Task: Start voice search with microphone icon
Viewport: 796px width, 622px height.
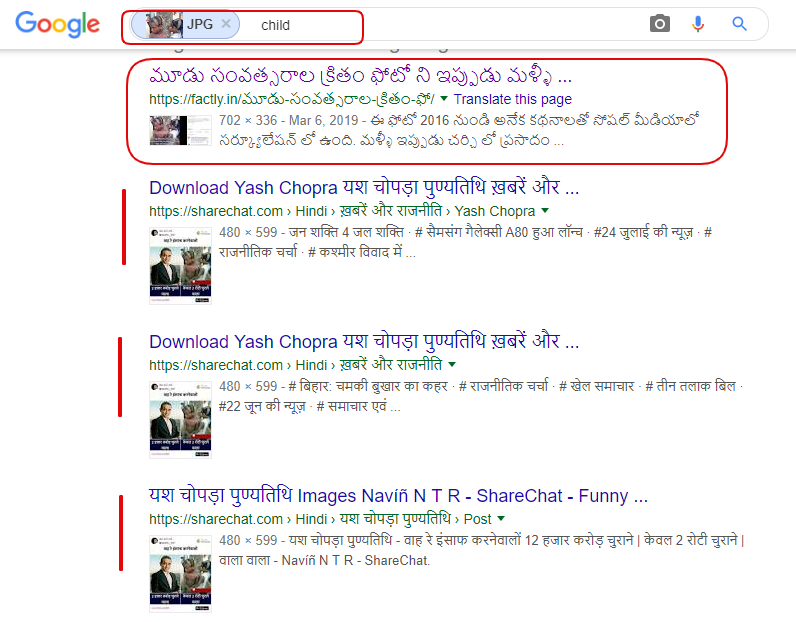Action: (698, 24)
